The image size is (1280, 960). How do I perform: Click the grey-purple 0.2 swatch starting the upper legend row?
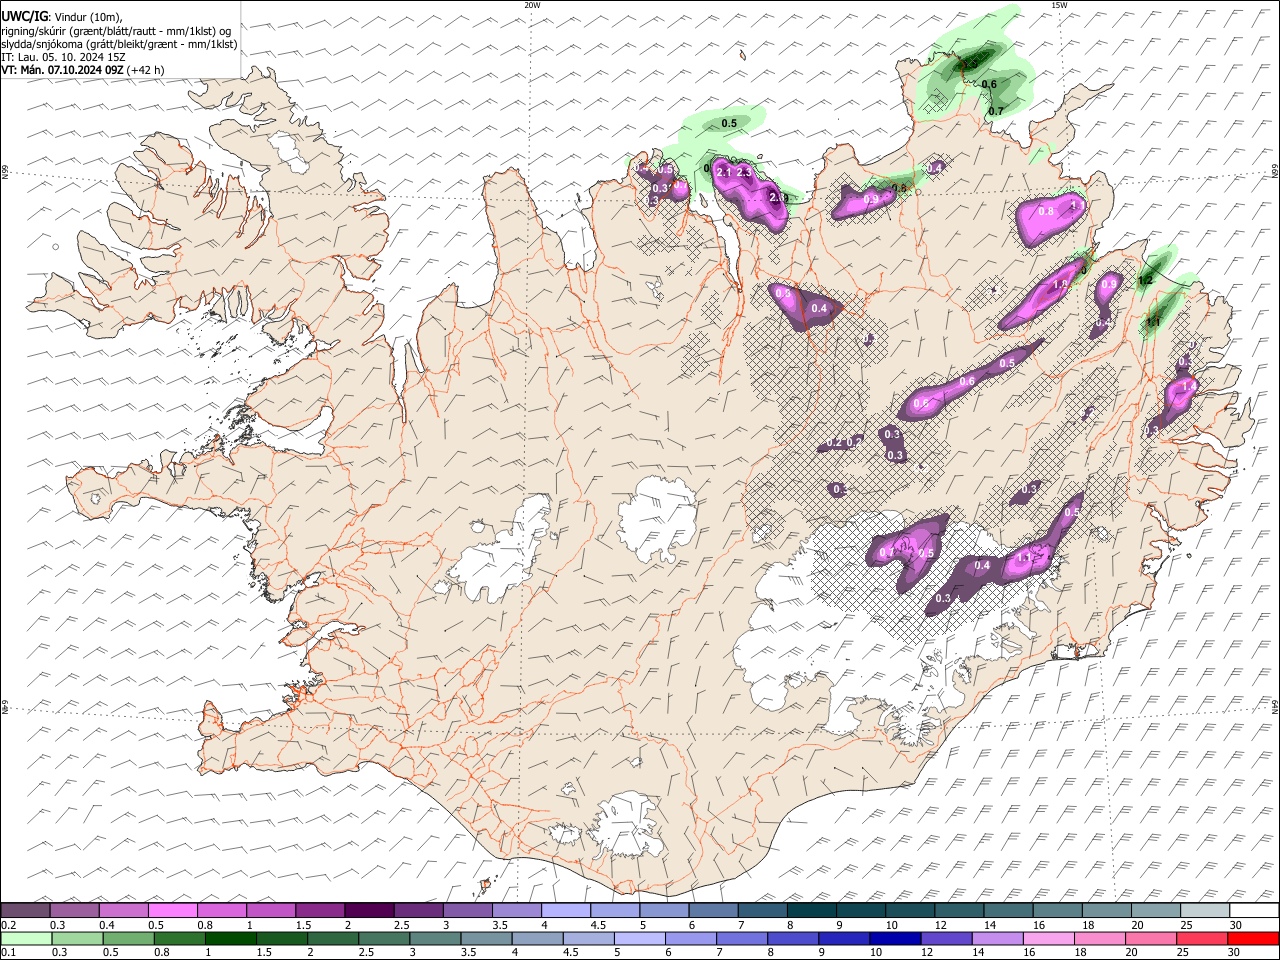tap(26, 911)
